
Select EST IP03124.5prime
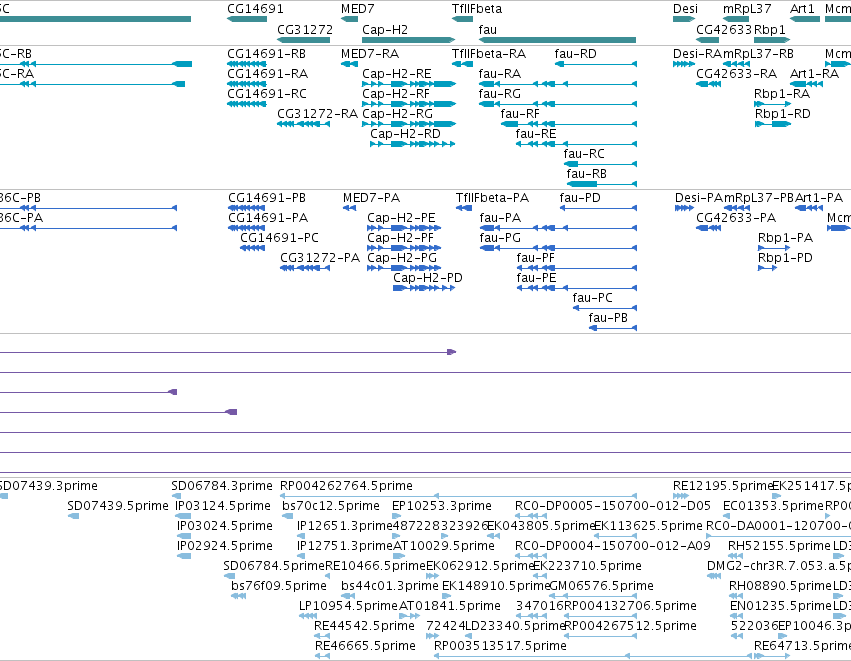pos(183,516)
